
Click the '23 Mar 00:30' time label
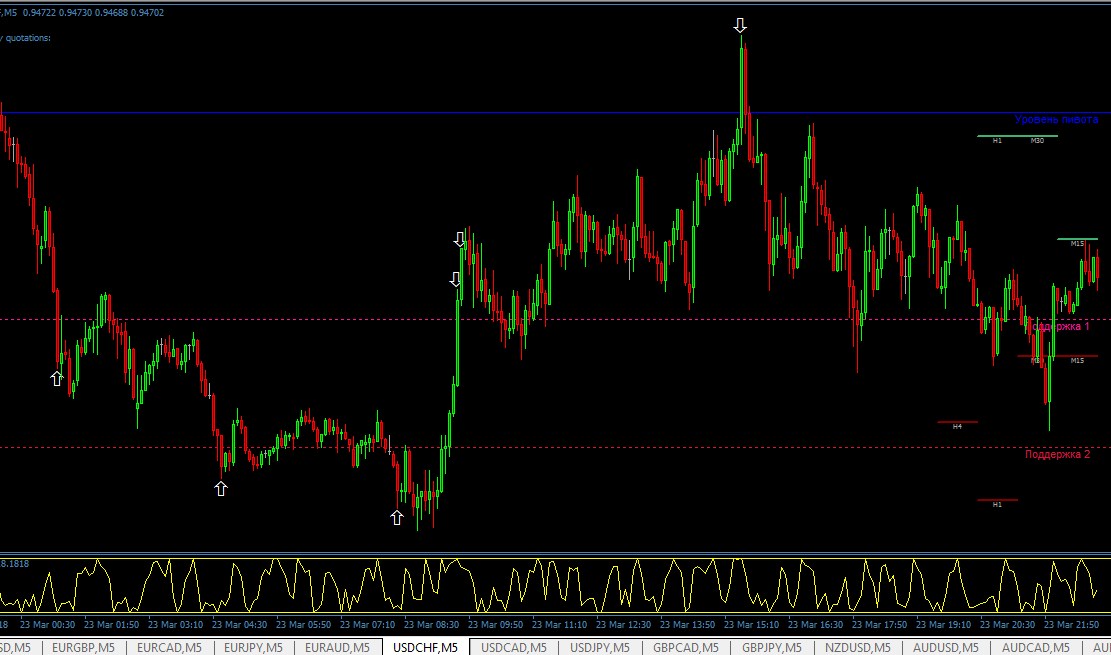click(47, 625)
